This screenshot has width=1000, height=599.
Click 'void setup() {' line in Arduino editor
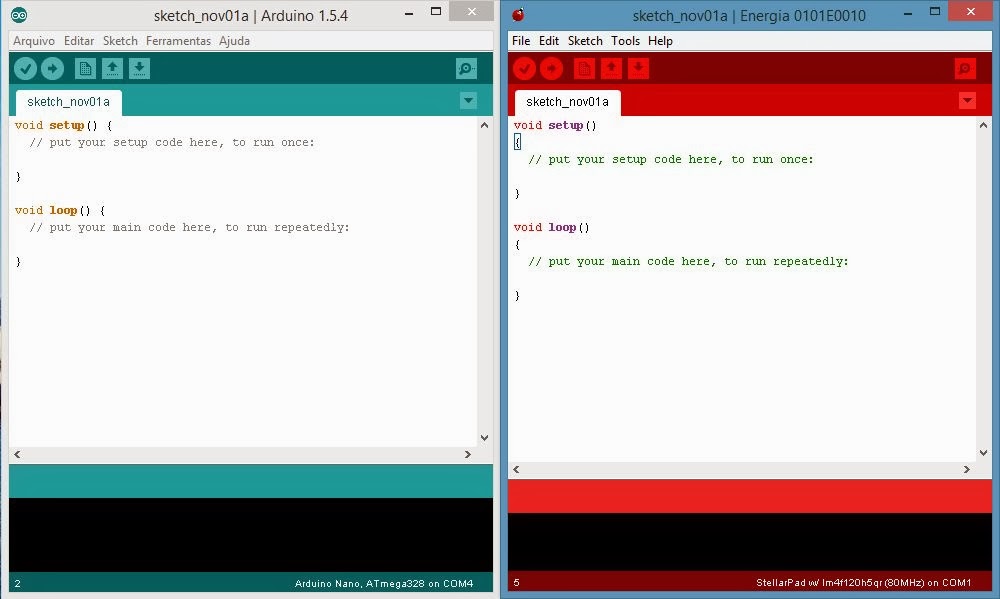point(63,126)
